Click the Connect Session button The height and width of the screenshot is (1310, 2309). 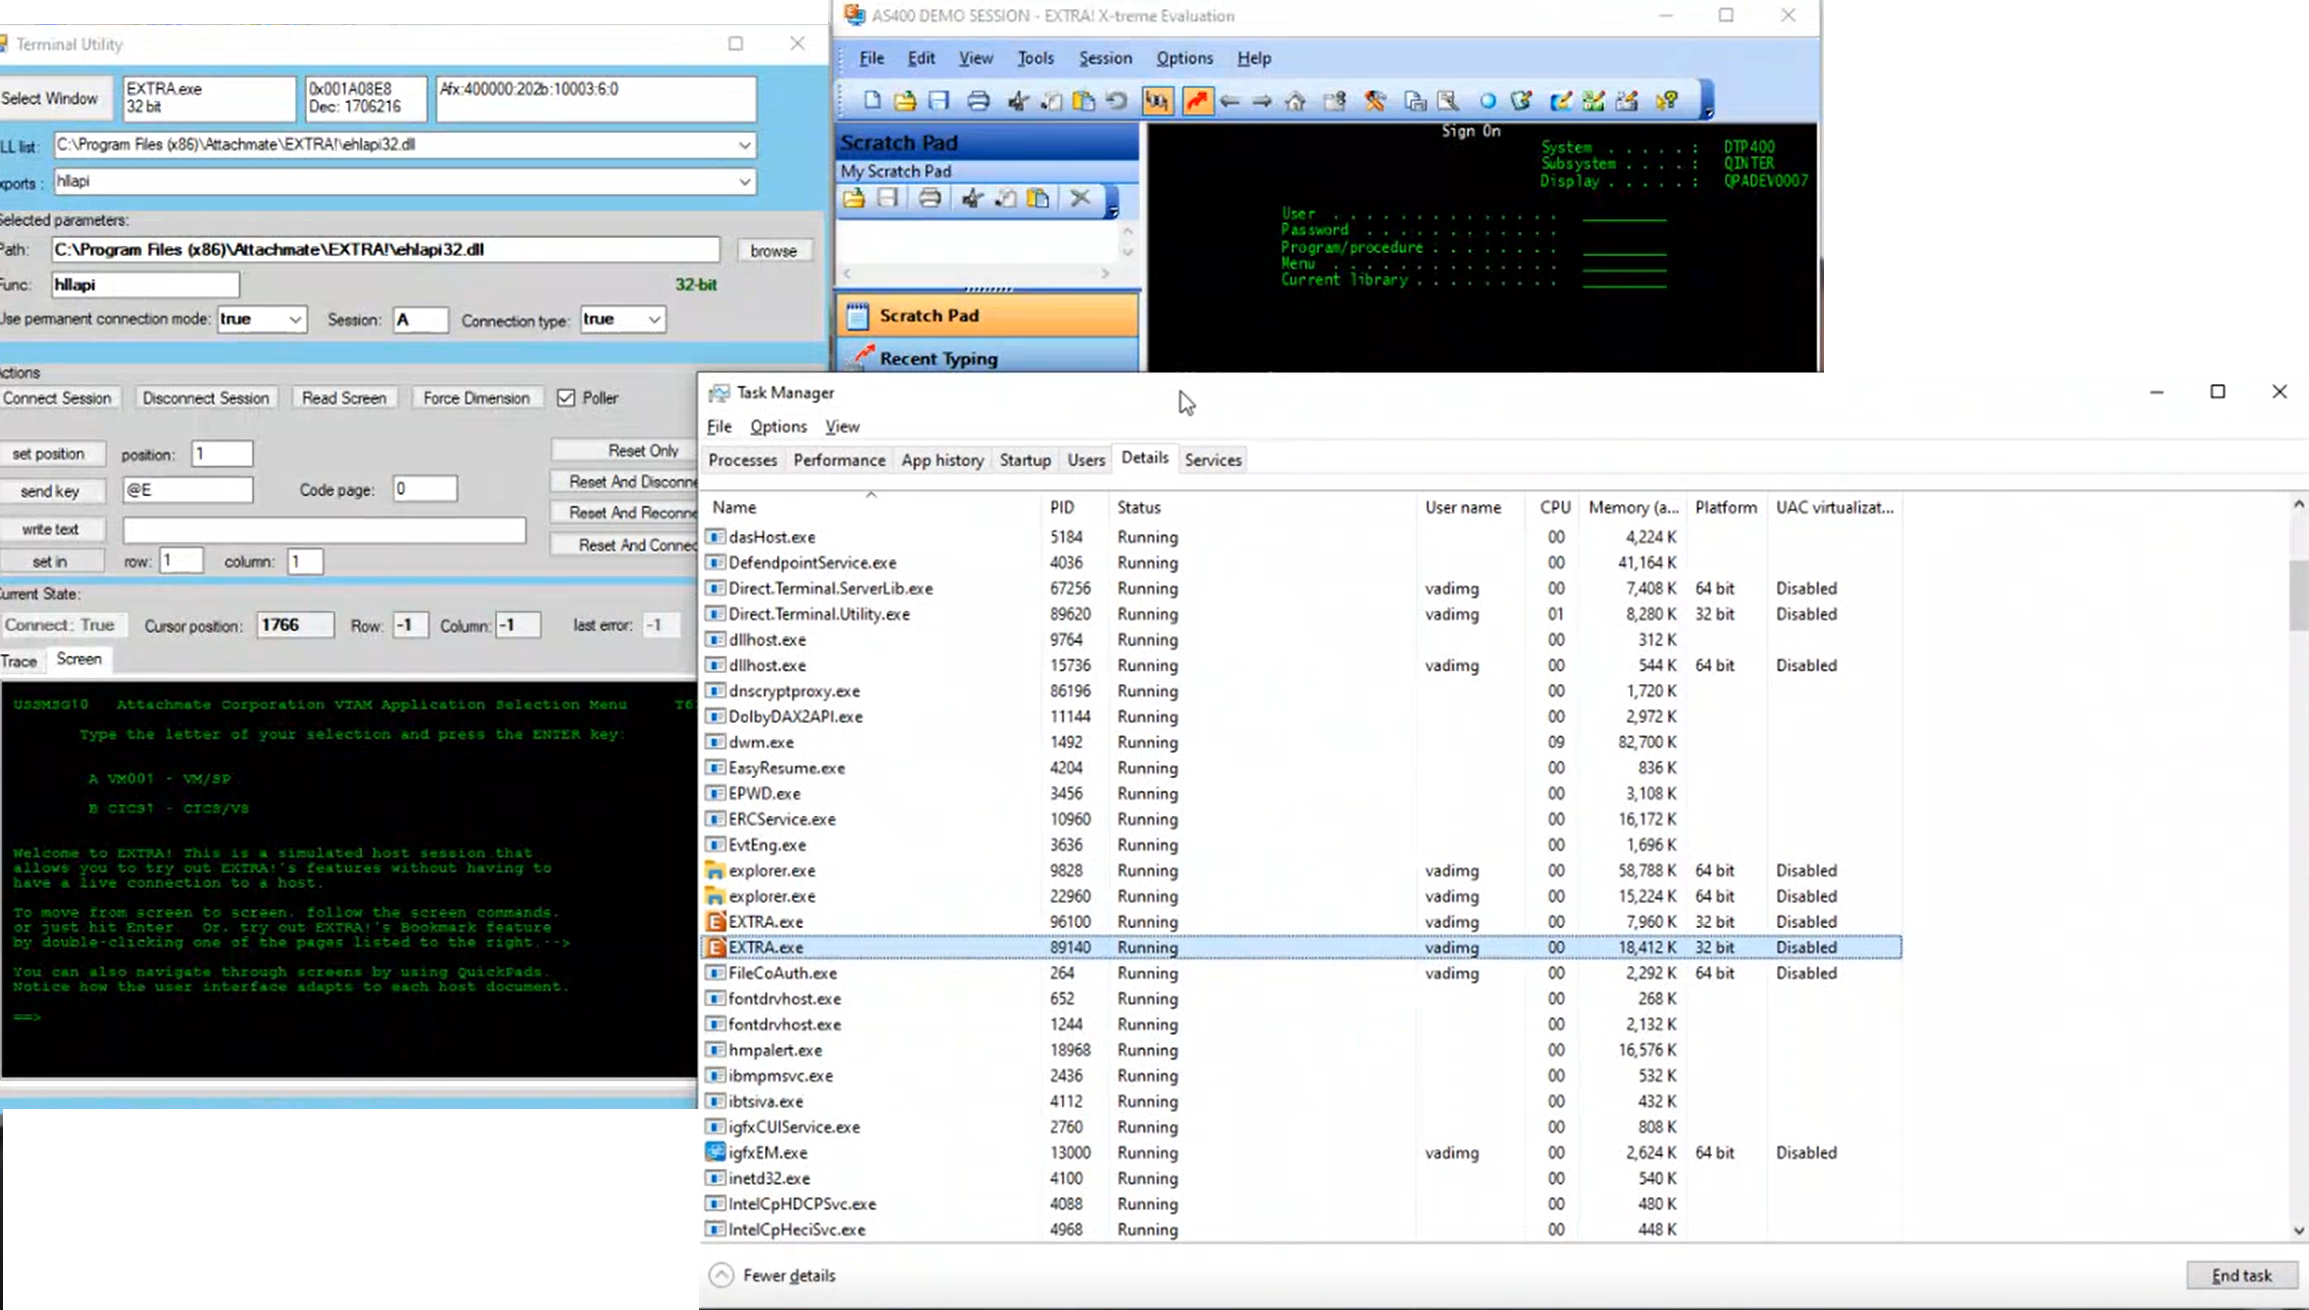58,398
